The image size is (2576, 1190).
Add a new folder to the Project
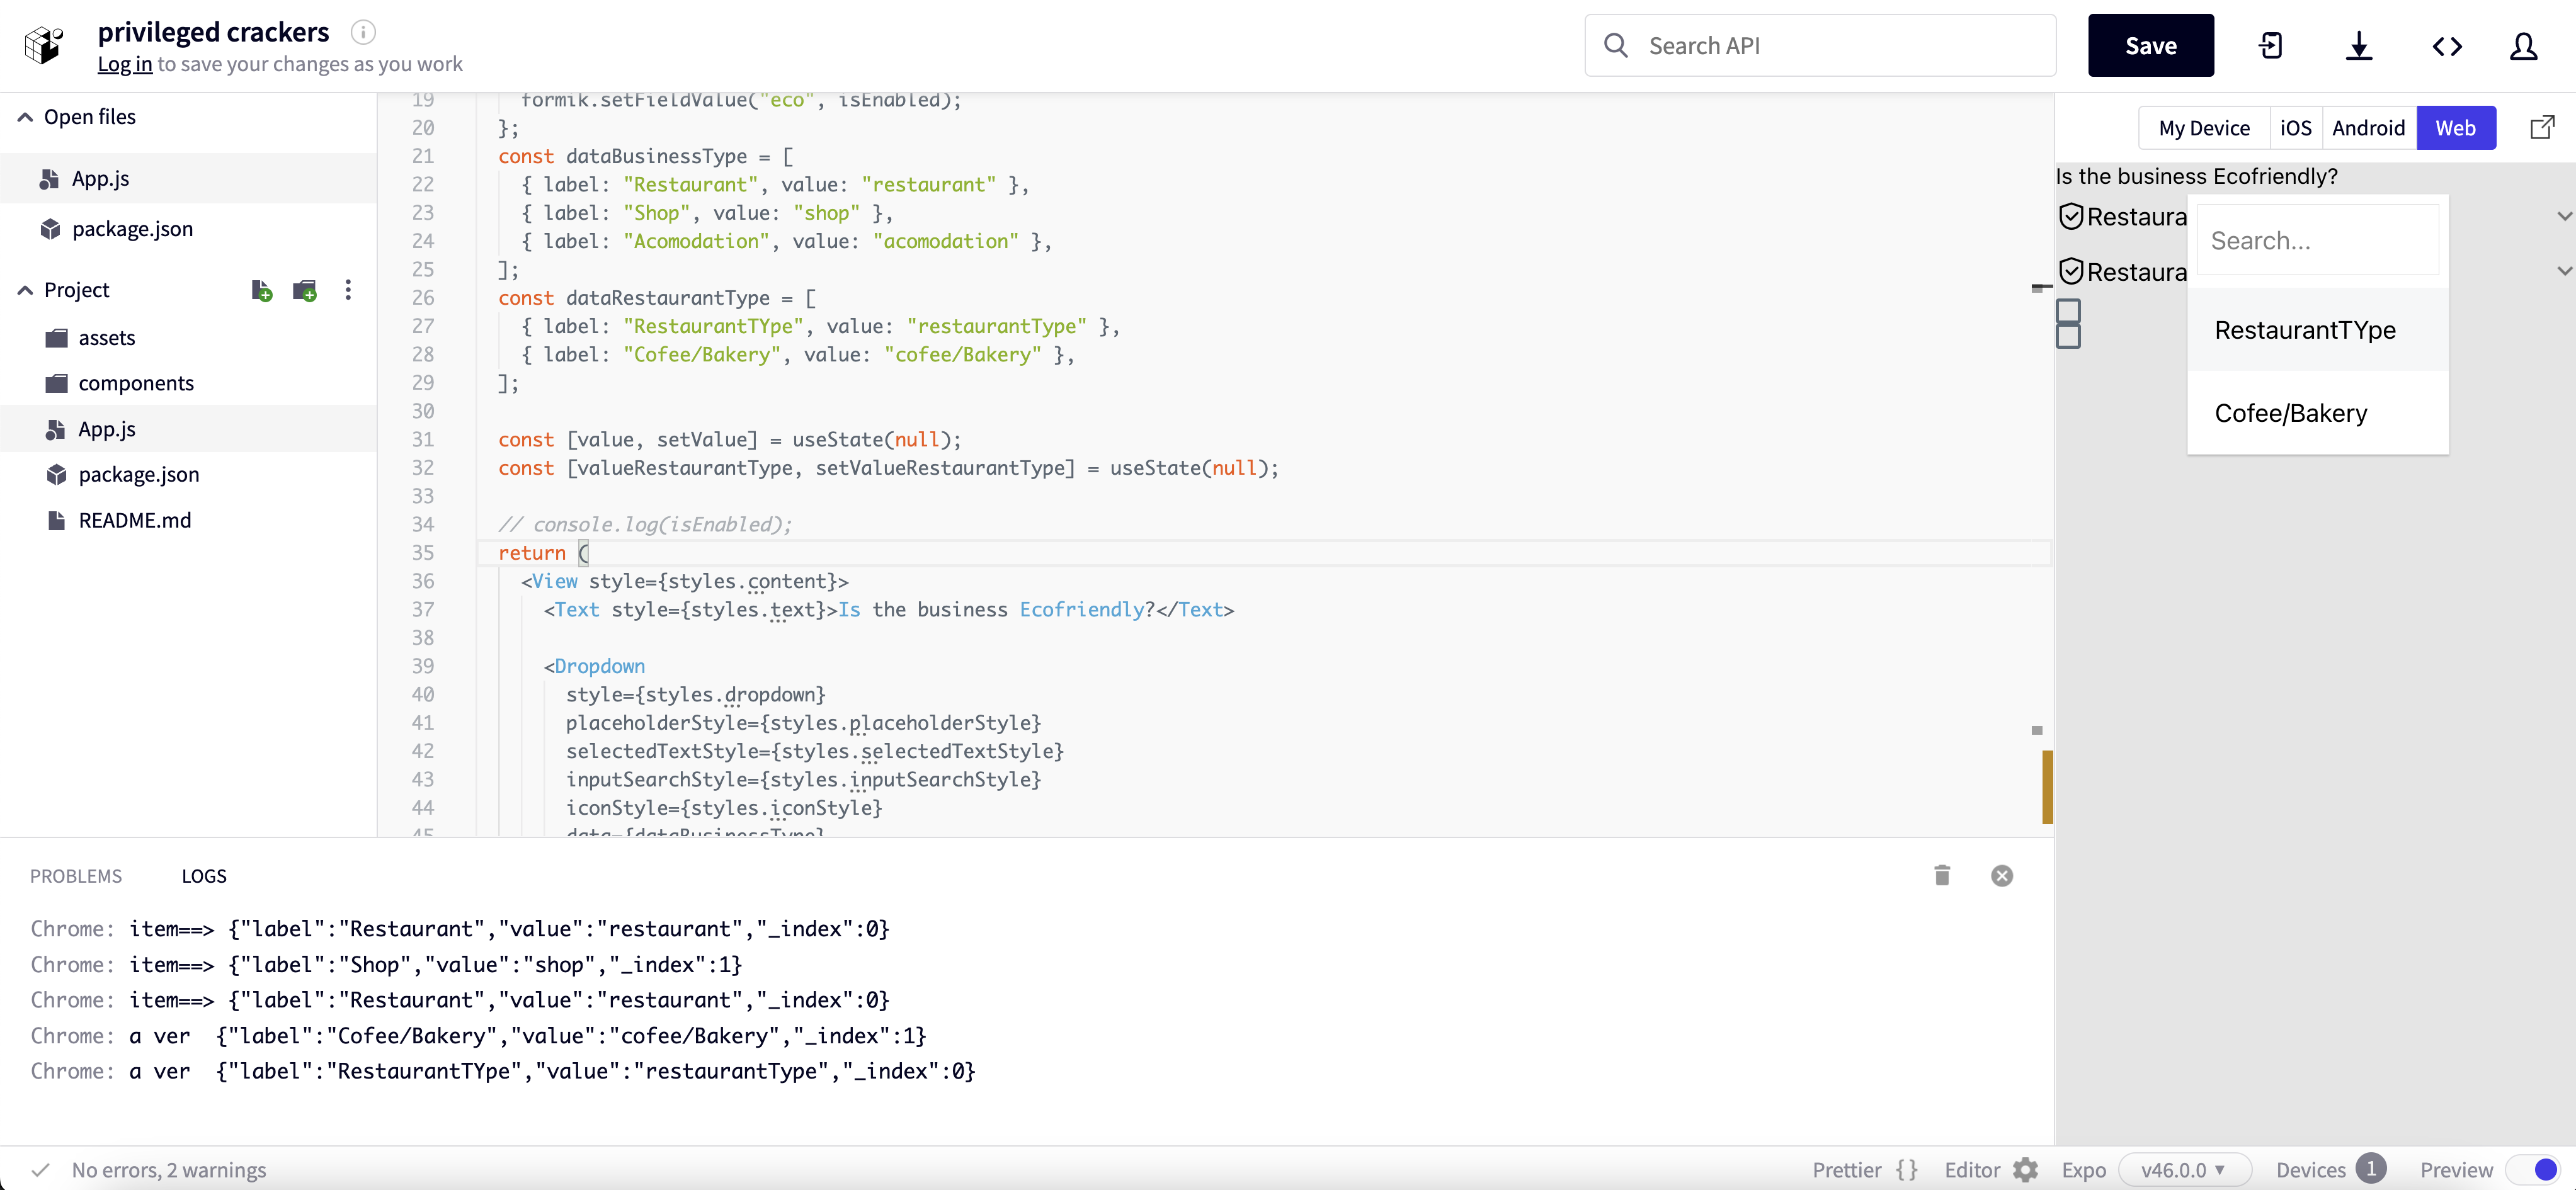tap(305, 290)
